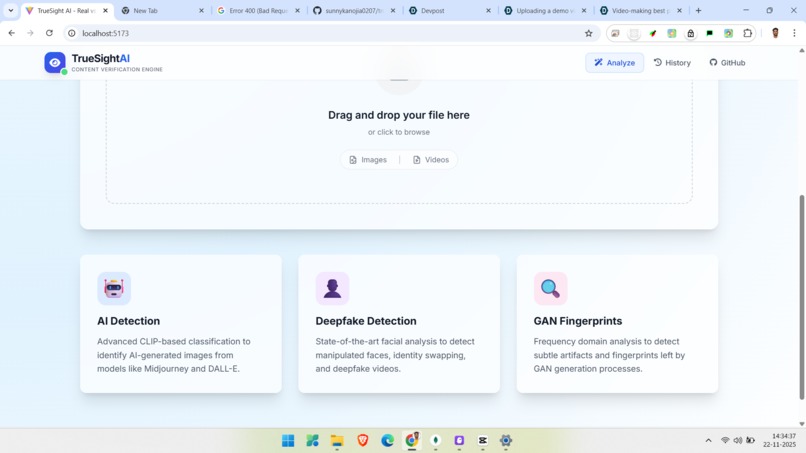Open File Explorer from the taskbar
This screenshot has height=453, width=806.
click(x=337, y=441)
